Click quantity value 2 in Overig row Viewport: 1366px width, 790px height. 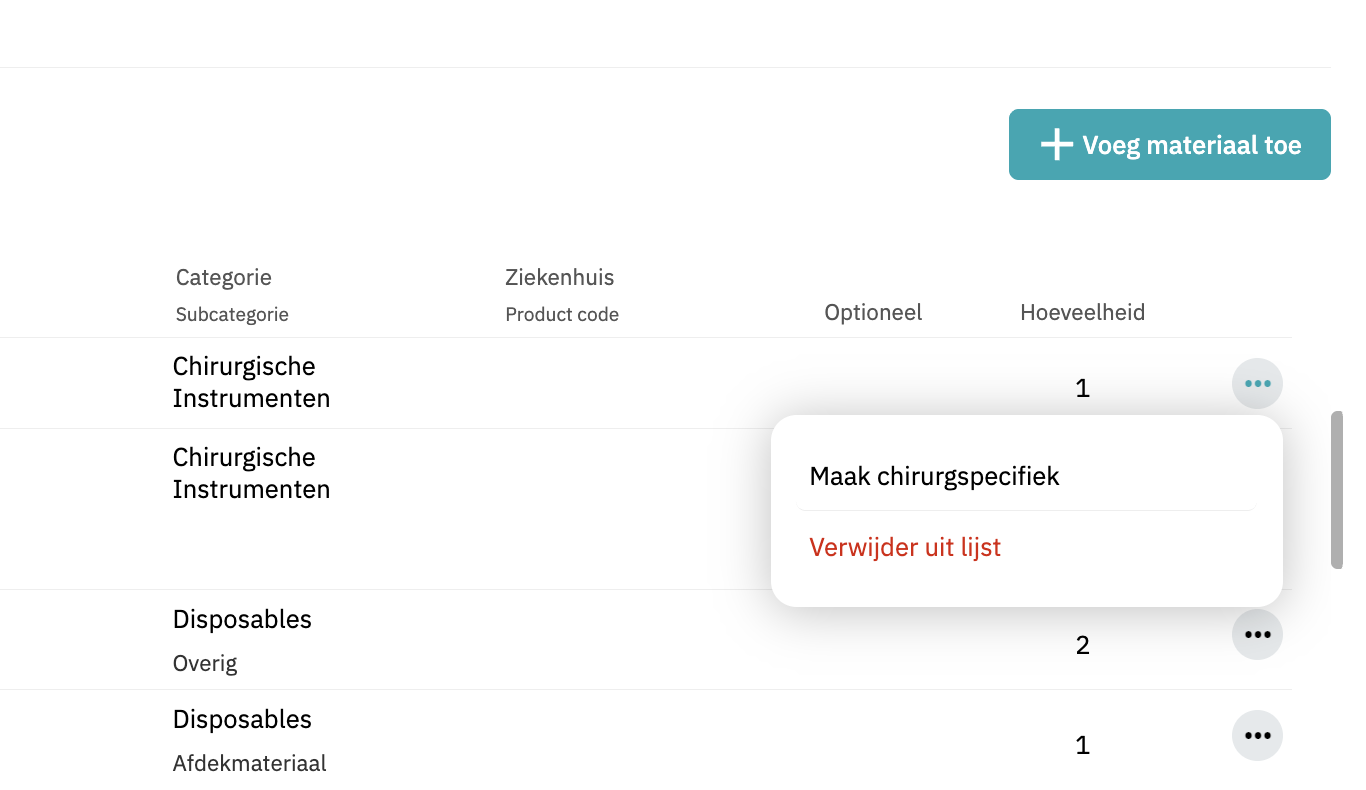[x=1082, y=645]
